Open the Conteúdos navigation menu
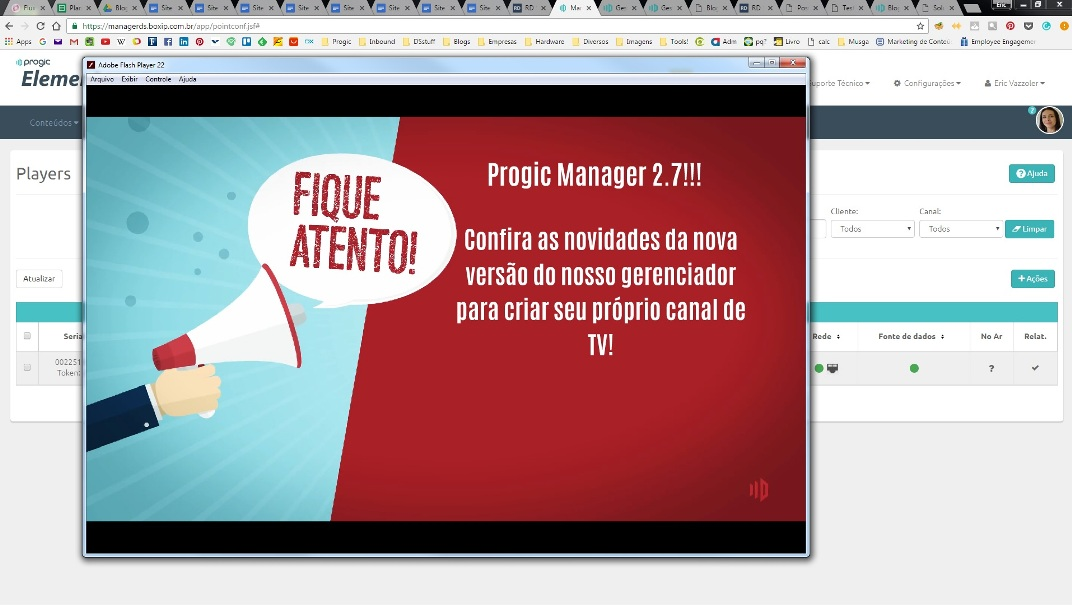 point(54,123)
